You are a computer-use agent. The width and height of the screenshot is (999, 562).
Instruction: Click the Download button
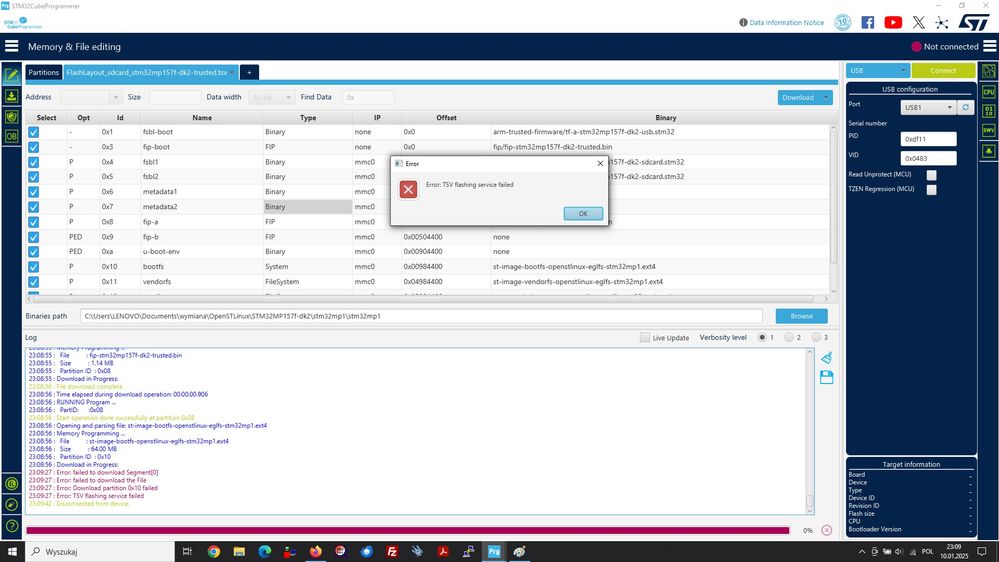point(798,97)
